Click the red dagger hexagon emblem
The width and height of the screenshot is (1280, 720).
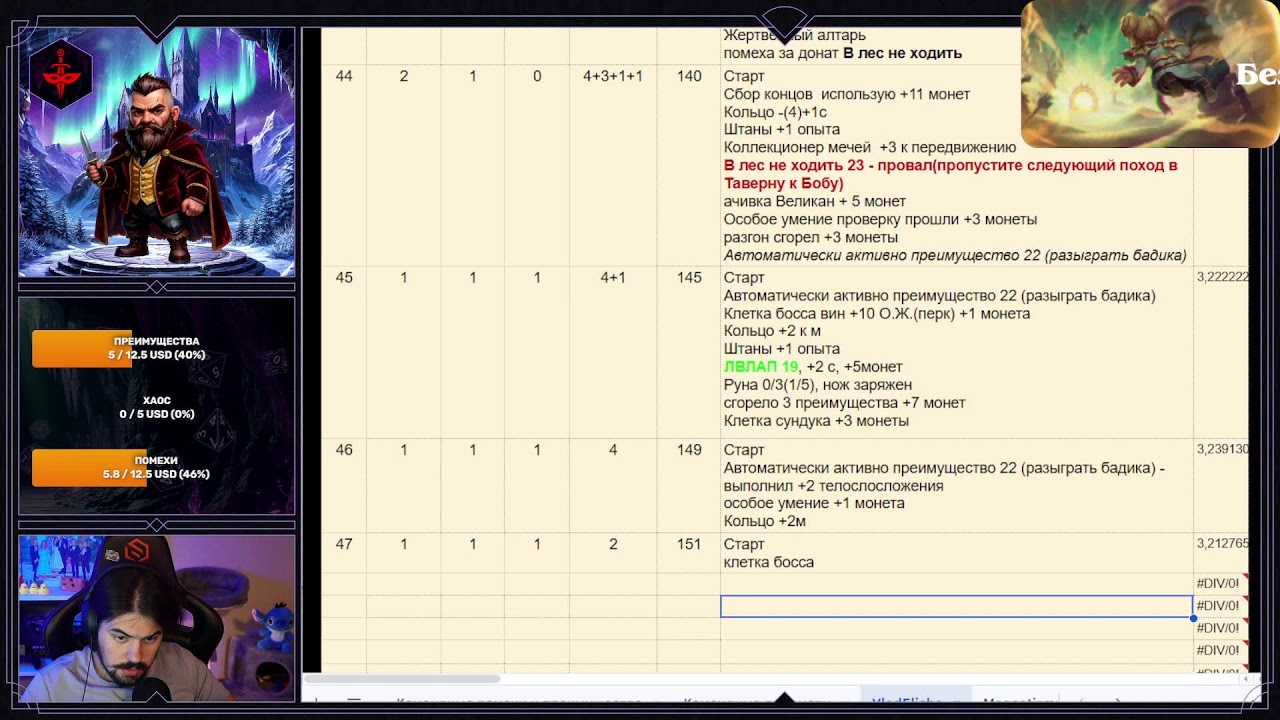pyautogui.click(x=61, y=75)
